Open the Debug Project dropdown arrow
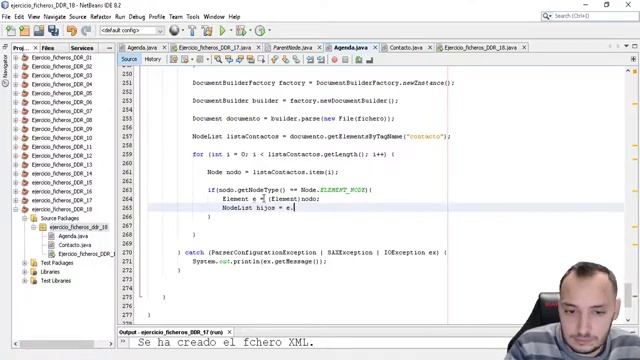The height and width of the screenshot is (360, 640). (x=250, y=31)
